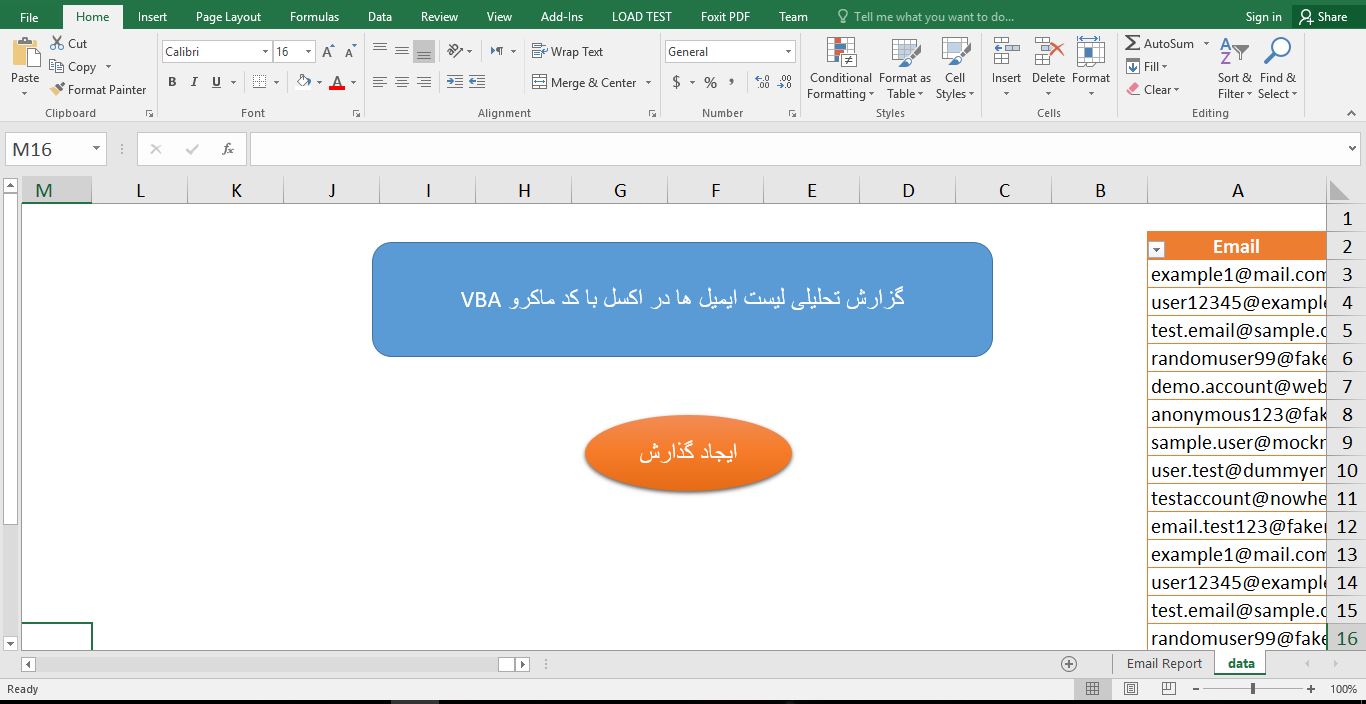
Task: Increase the cell indent
Action: (477, 82)
